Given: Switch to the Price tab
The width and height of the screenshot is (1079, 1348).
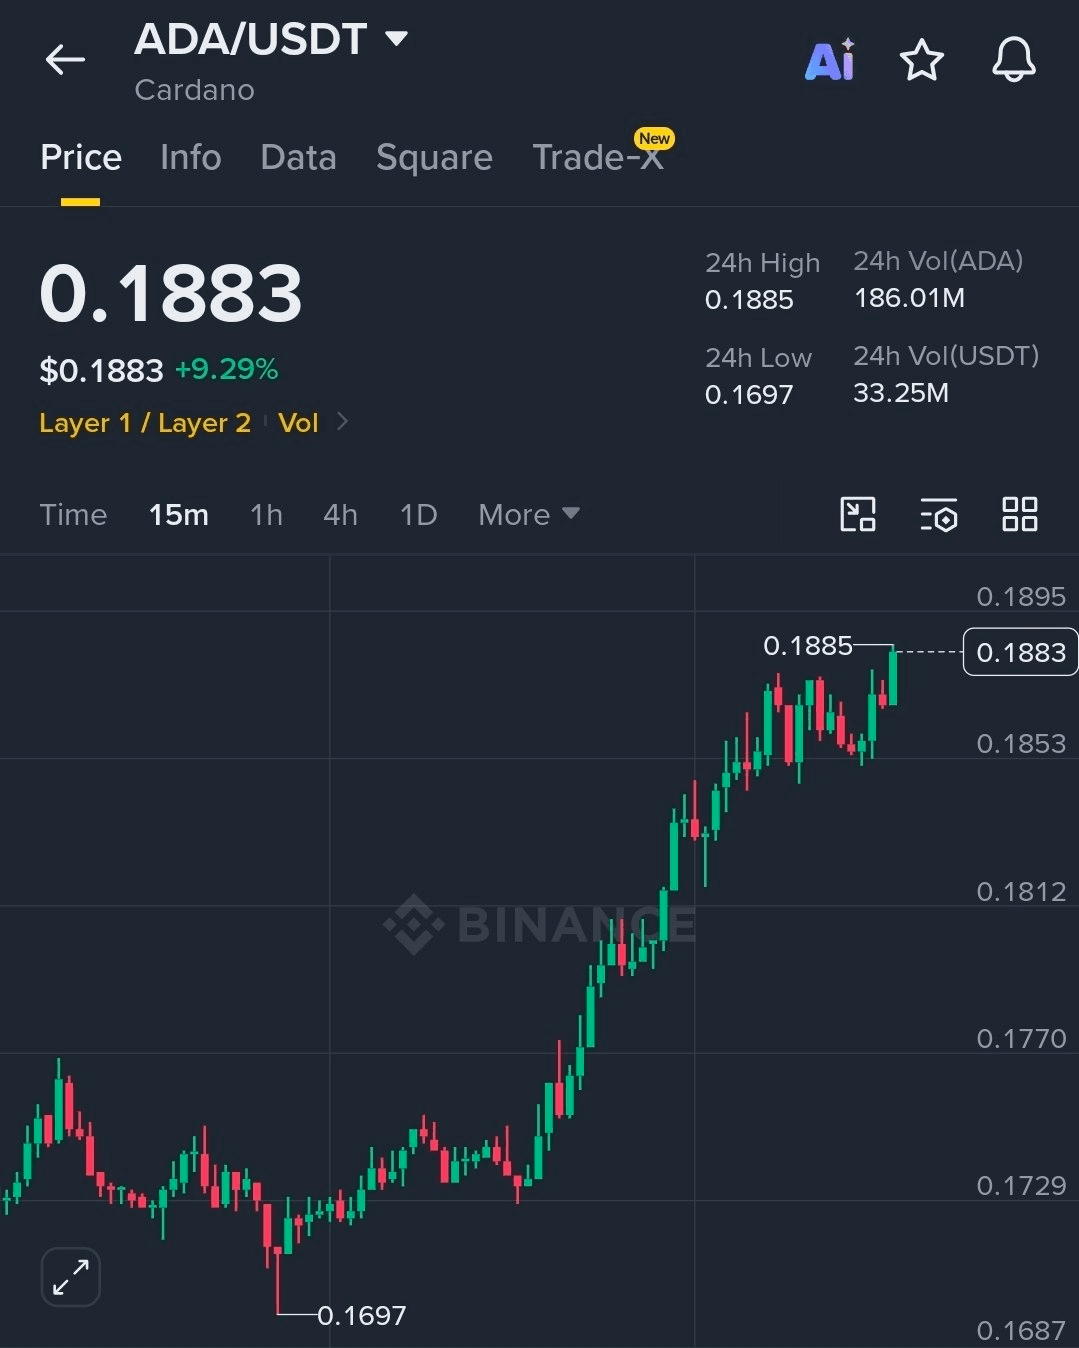Looking at the screenshot, I should coord(81,157).
